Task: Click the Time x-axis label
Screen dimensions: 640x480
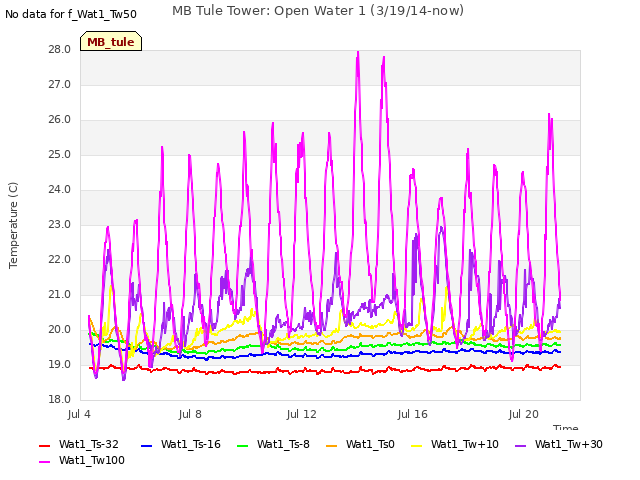Action: click(566, 427)
